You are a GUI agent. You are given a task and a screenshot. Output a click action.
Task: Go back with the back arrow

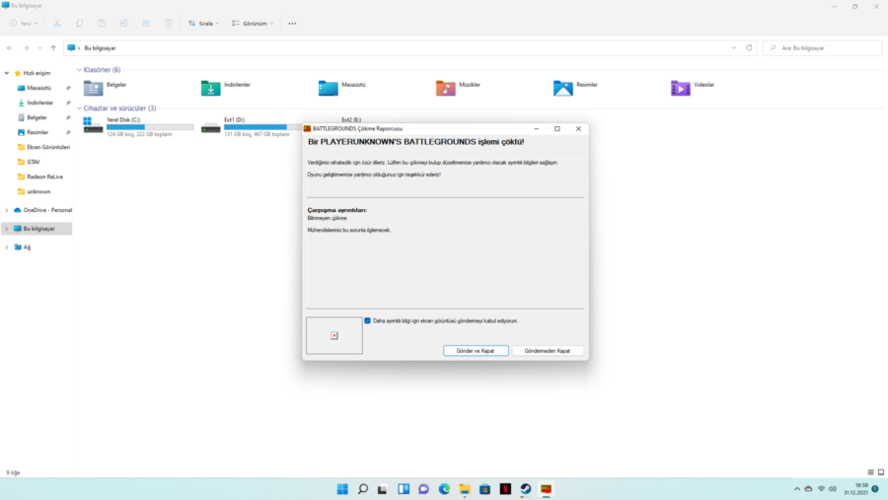pyautogui.click(x=10, y=48)
